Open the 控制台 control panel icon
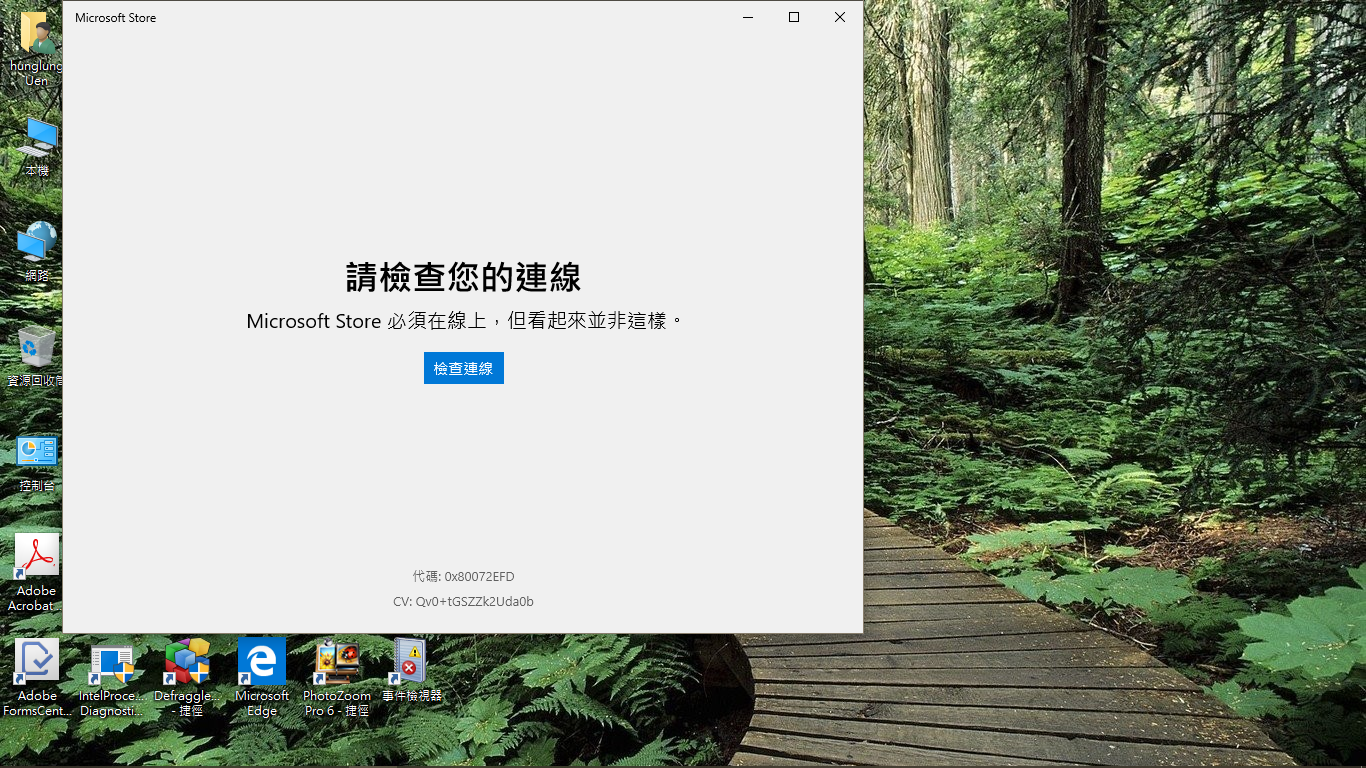 tap(37, 463)
